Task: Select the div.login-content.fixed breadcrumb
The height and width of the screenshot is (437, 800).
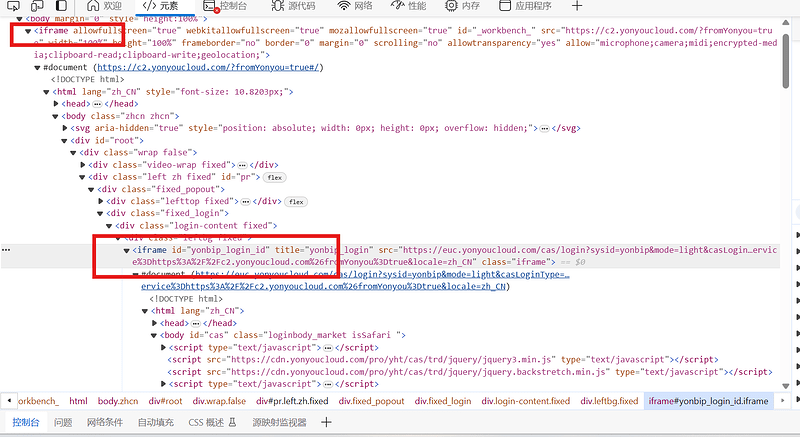Action: [x=526, y=401]
